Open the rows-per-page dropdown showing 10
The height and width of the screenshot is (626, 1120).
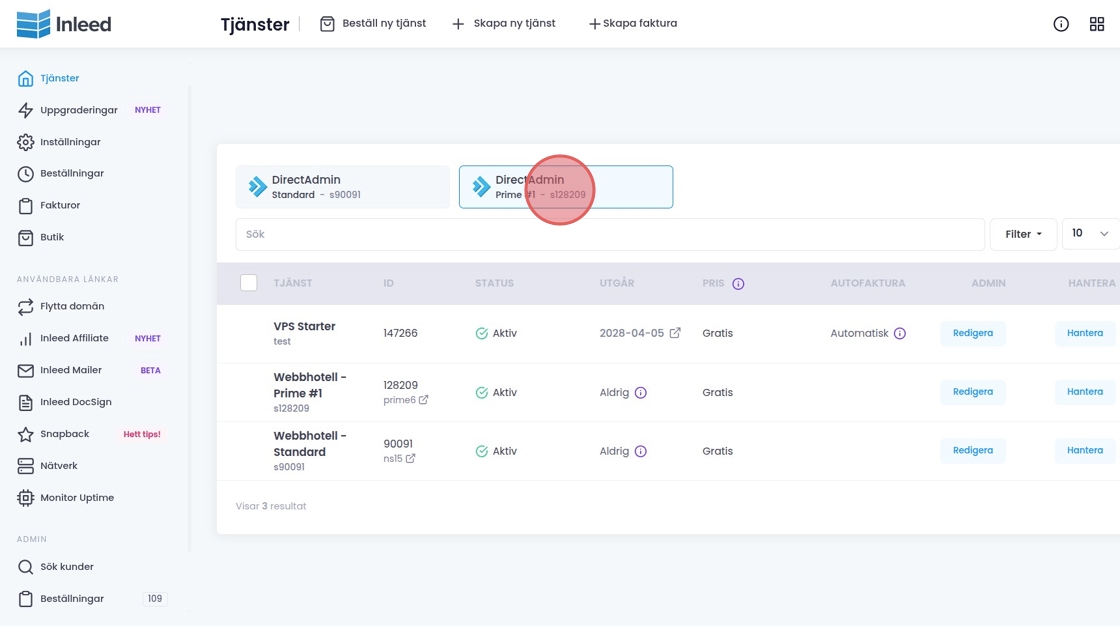(1090, 234)
